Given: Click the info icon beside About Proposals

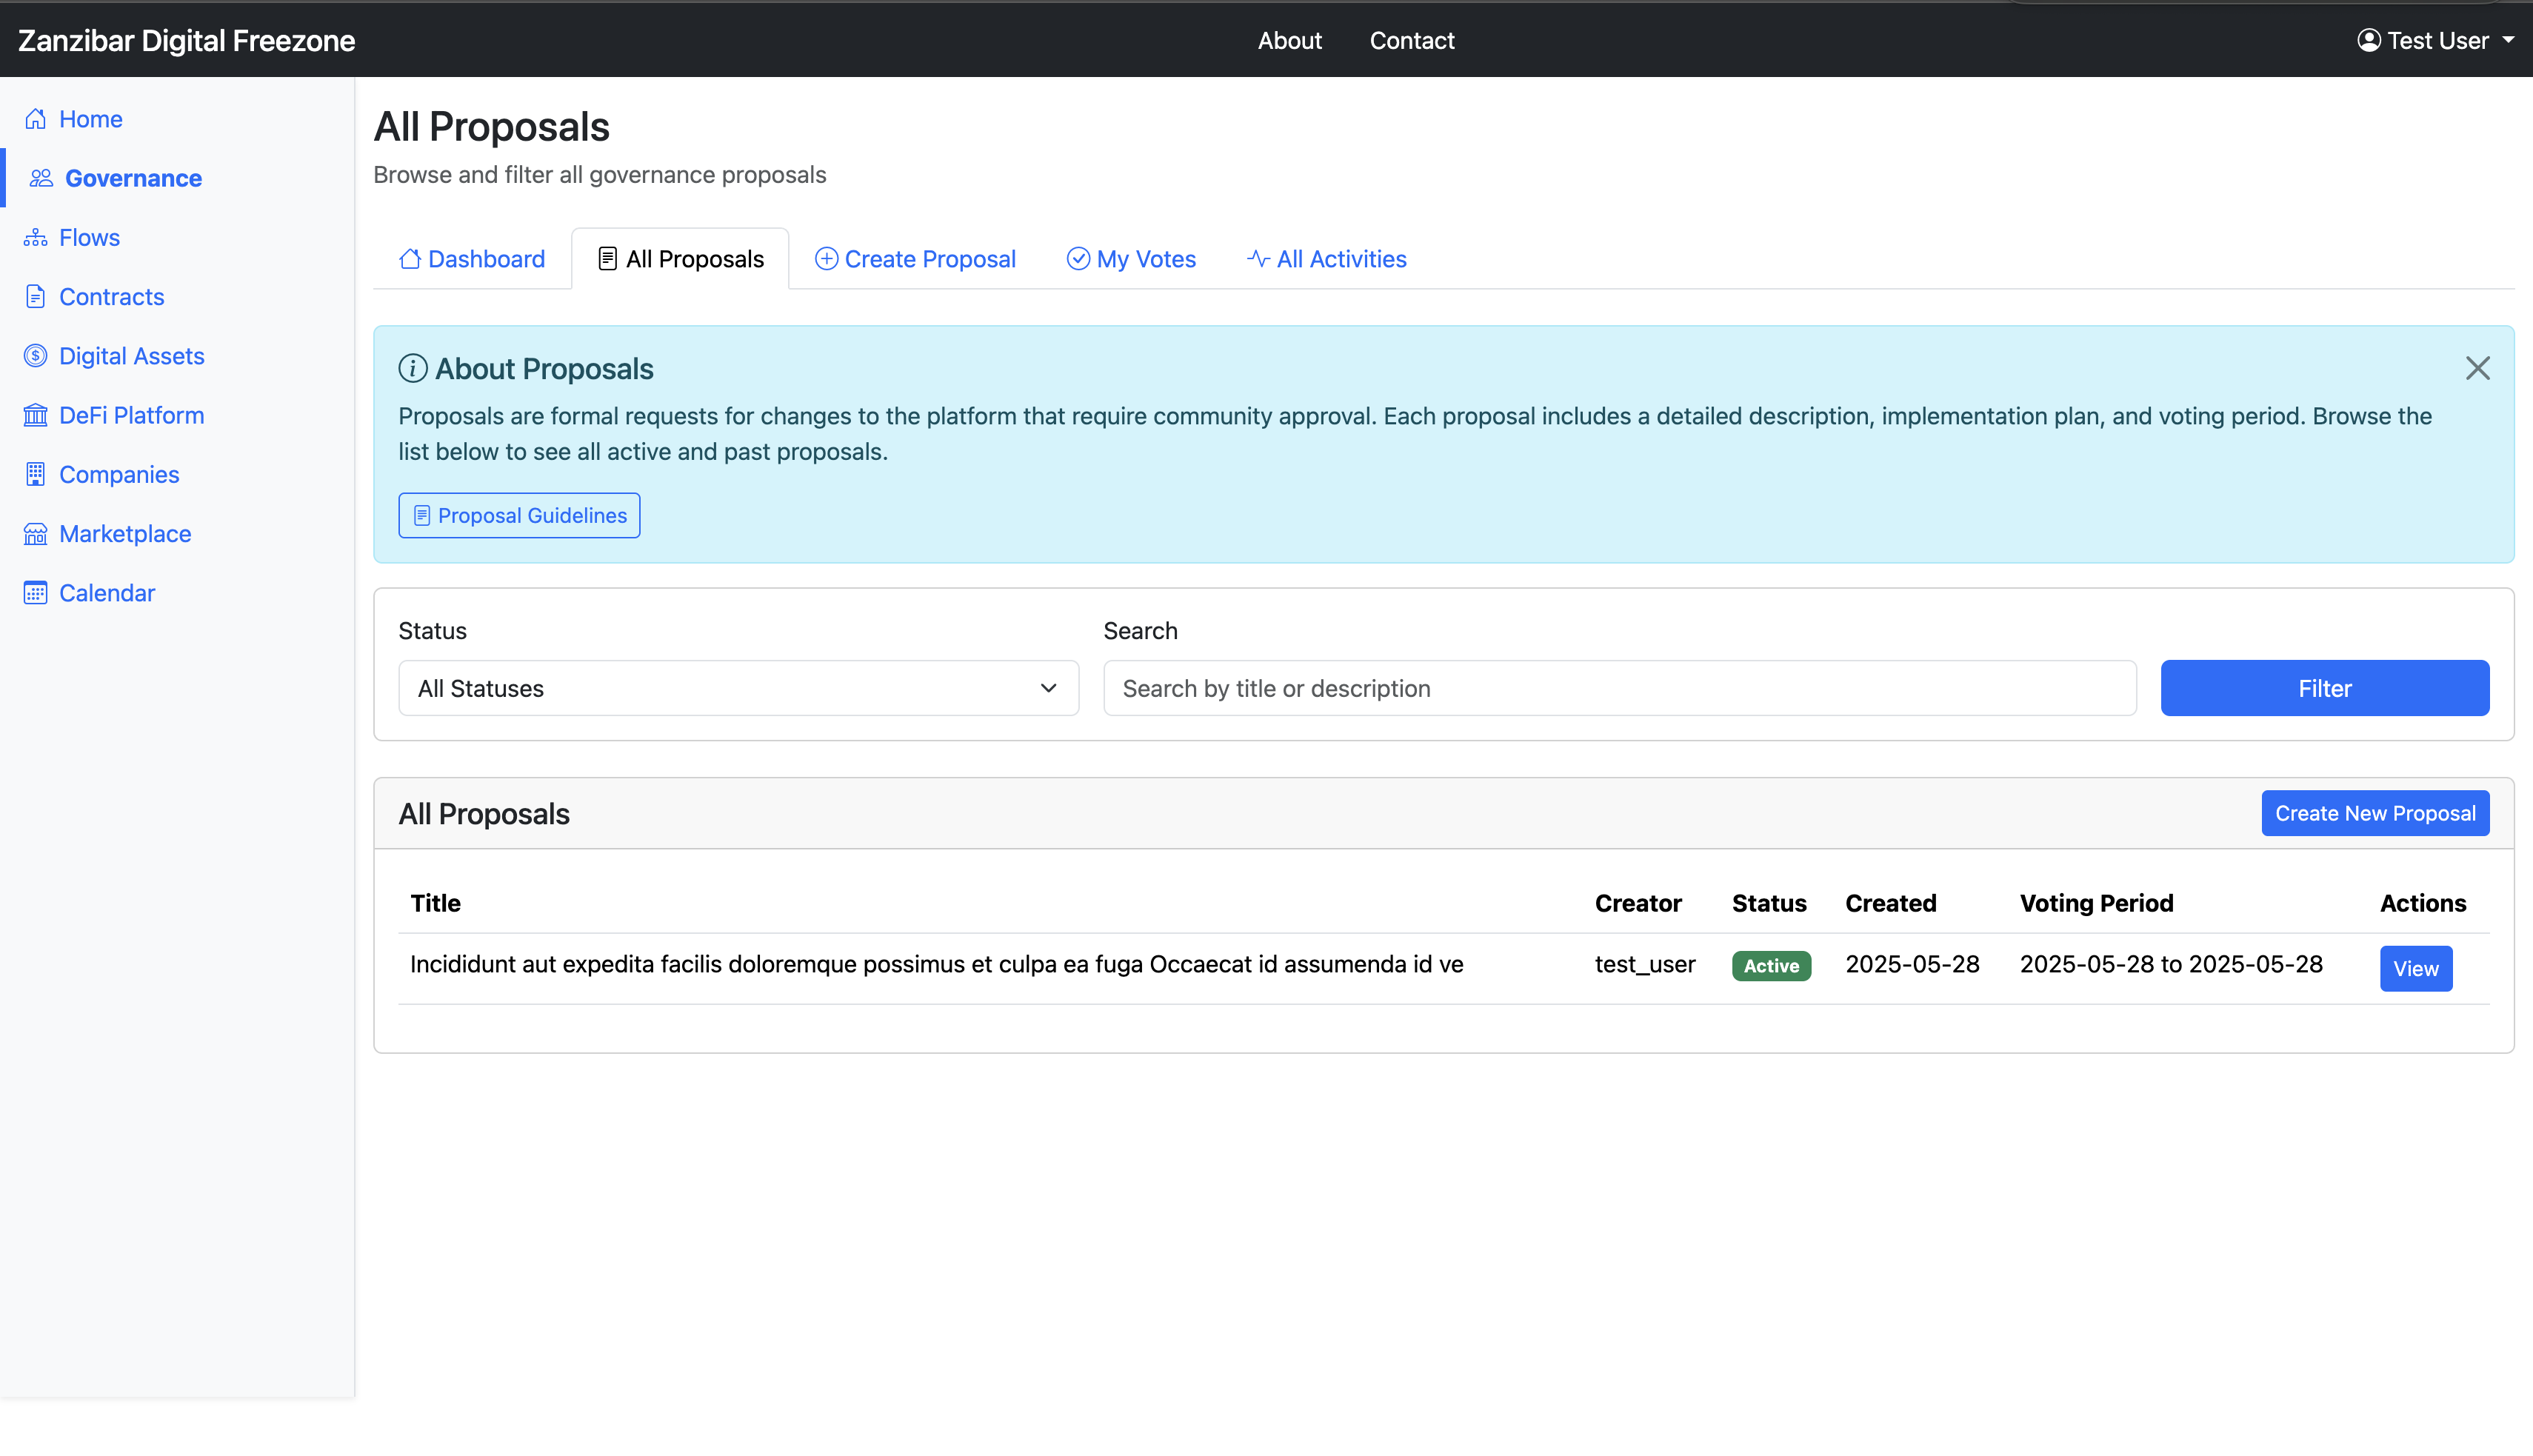Looking at the screenshot, I should click(413, 369).
